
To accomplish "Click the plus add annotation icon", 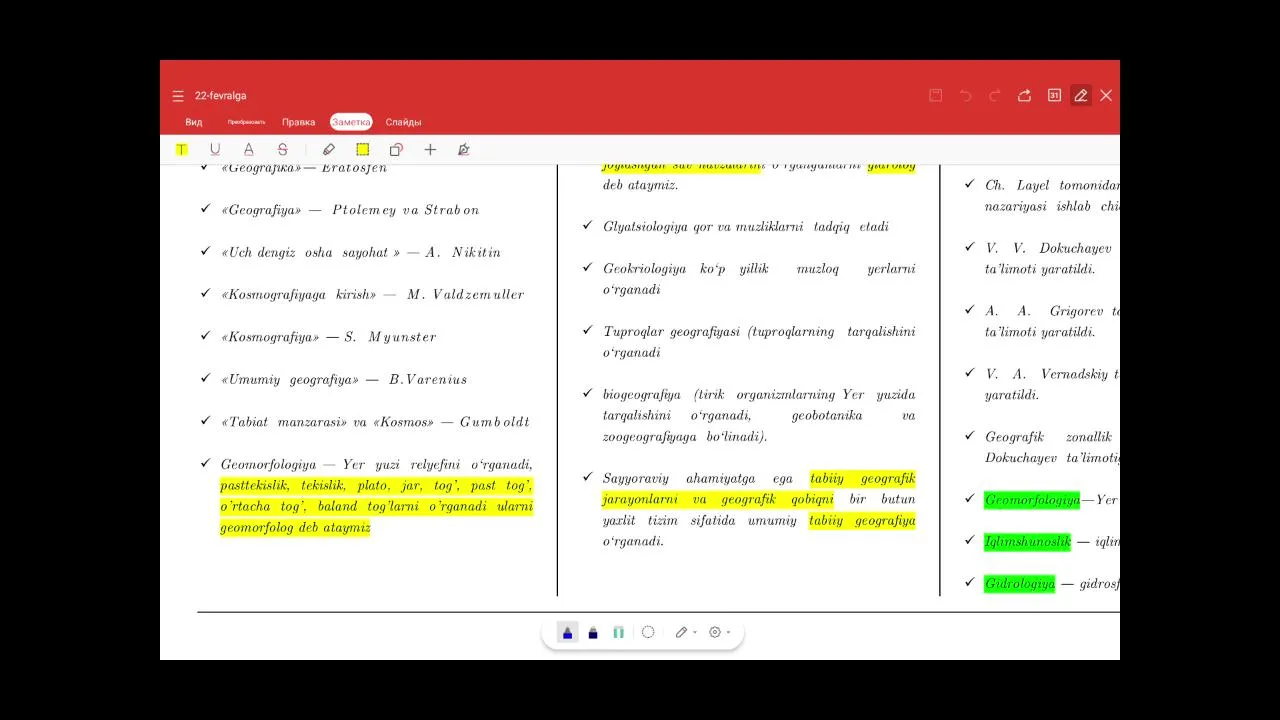I will pos(430,150).
